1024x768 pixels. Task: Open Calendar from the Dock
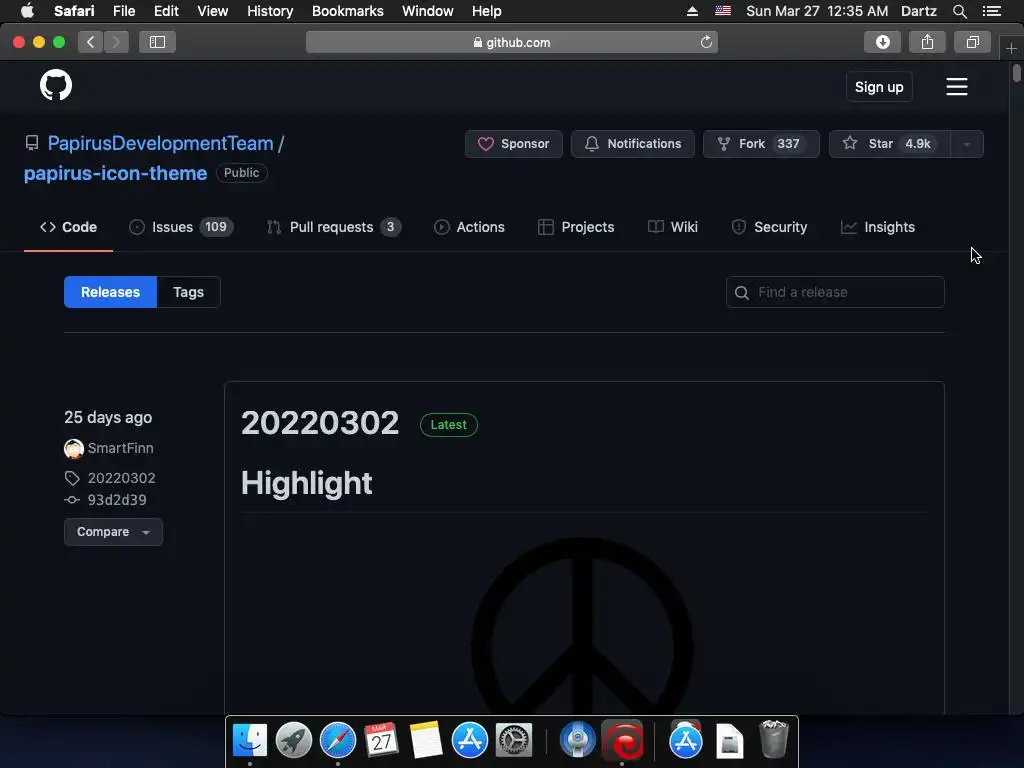[x=381, y=741]
